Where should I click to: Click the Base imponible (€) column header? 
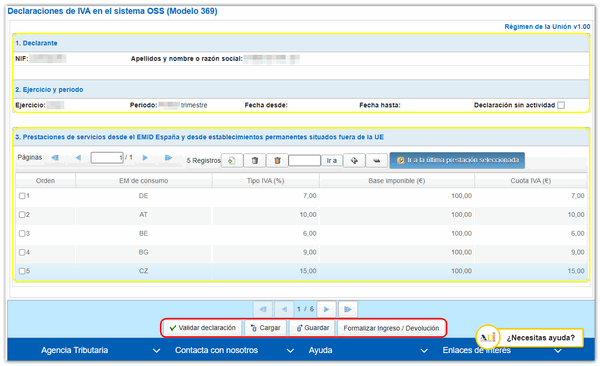397,181
